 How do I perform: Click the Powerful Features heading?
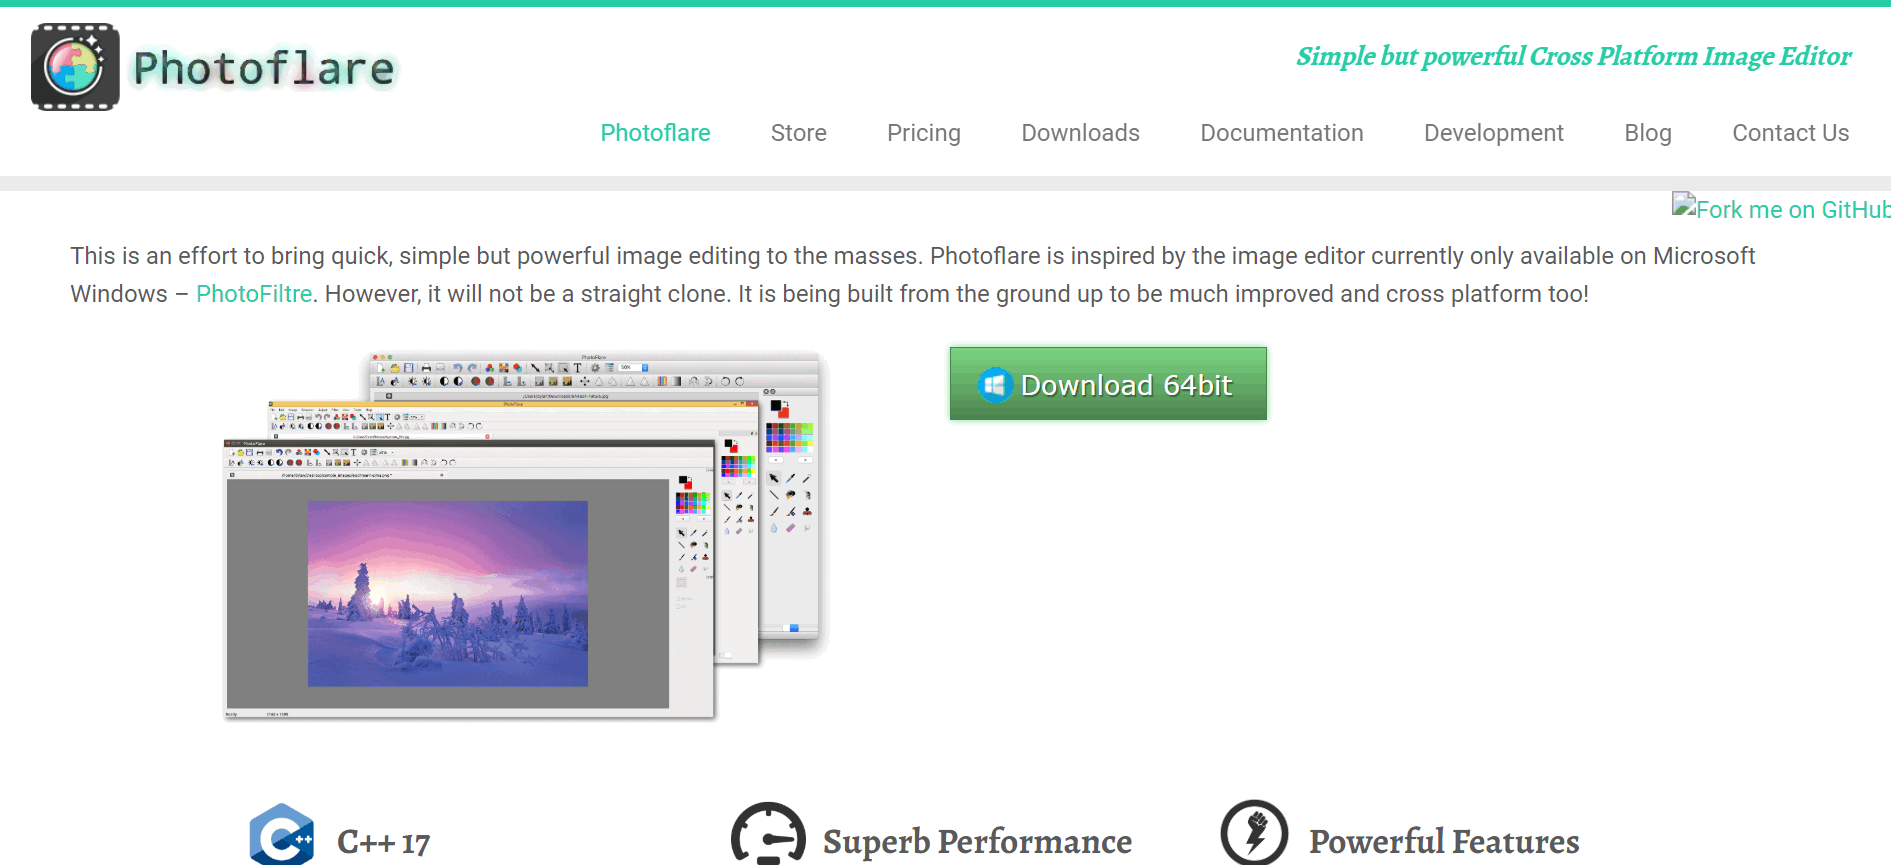point(1444,842)
